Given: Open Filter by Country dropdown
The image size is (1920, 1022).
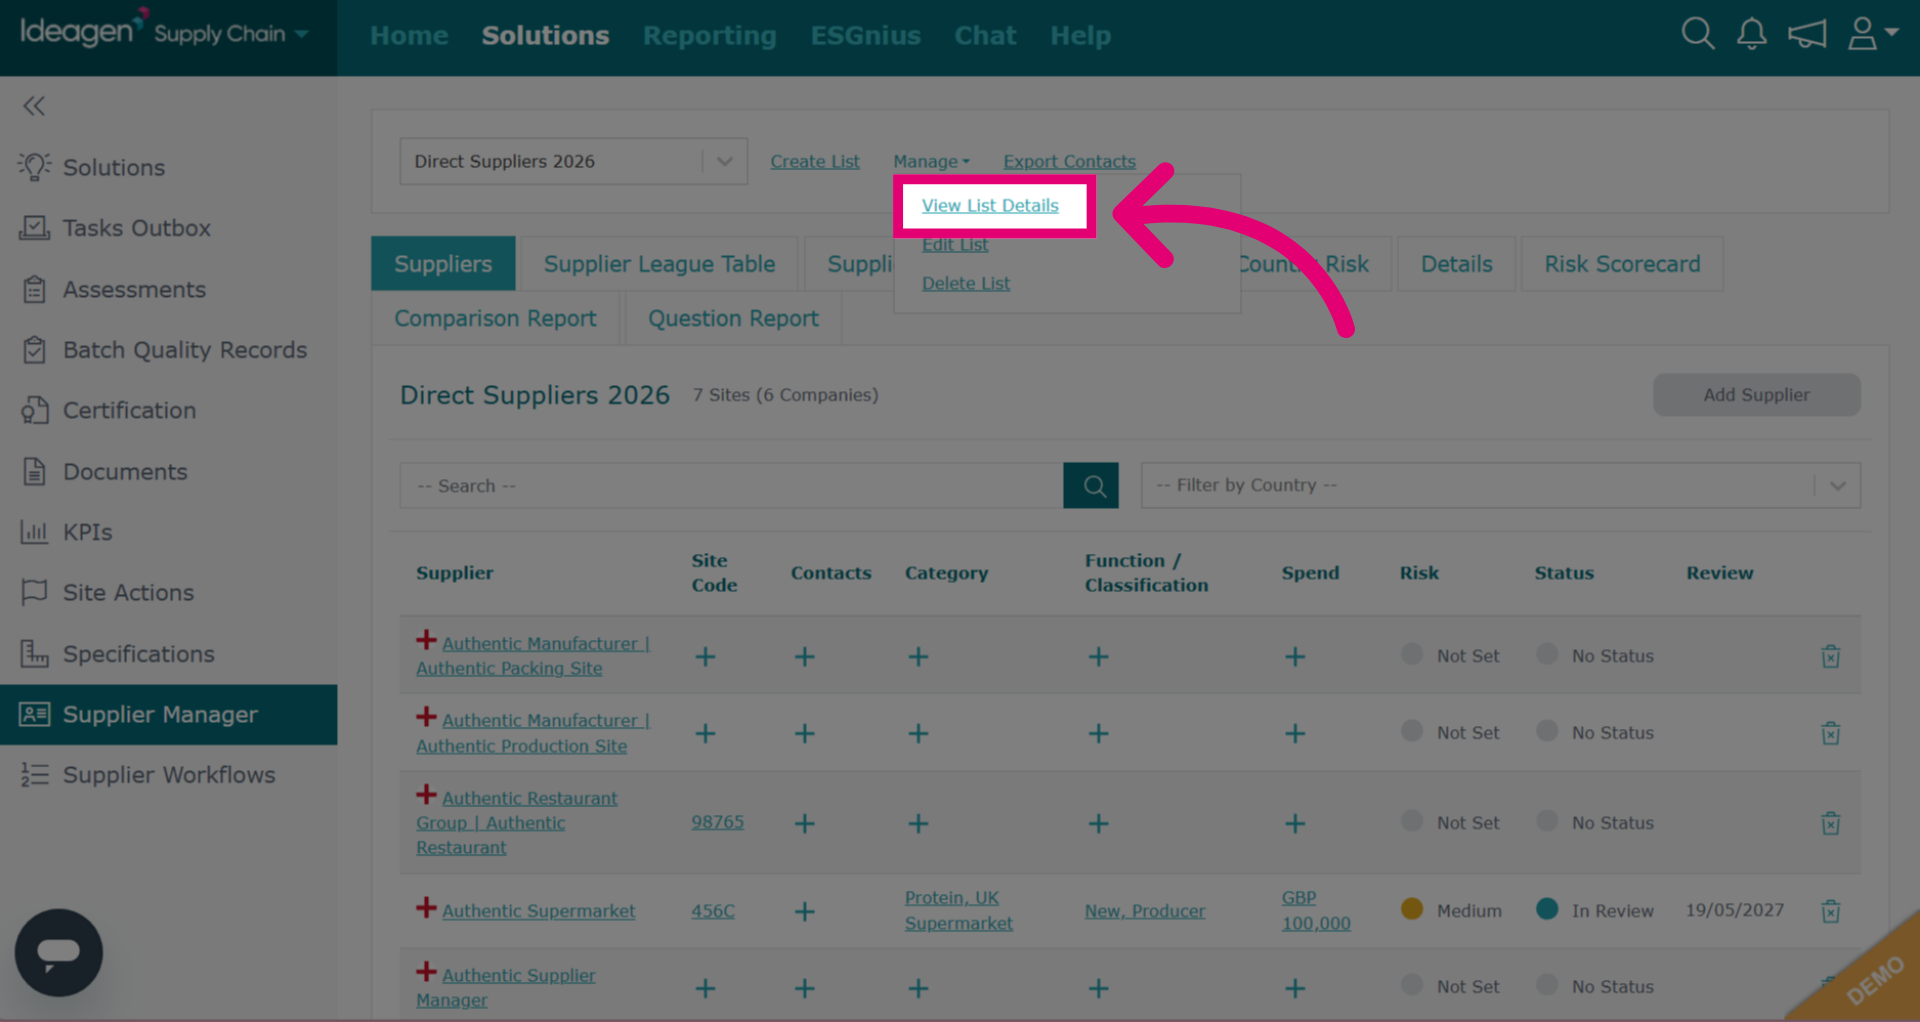Looking at the screenshot, I should (1500, 485).
